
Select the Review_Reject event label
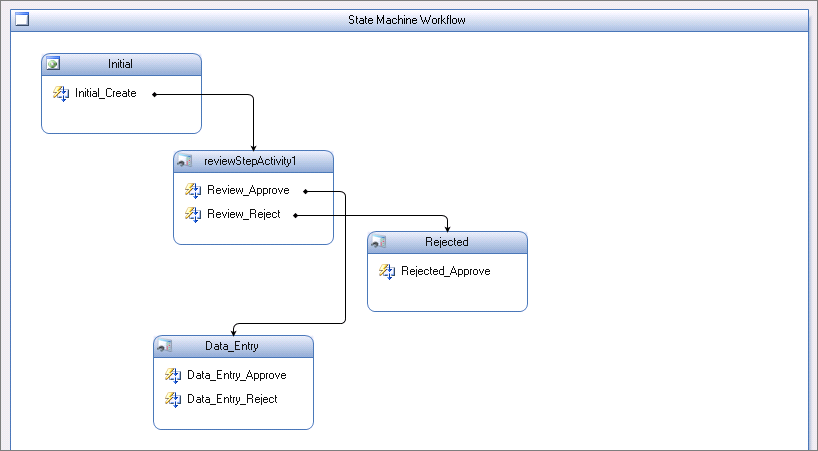pyautogui.click(x=244, y=214)
